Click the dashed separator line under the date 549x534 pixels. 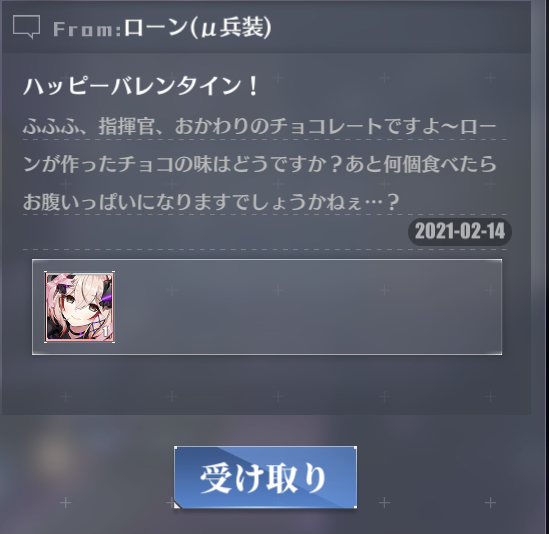265,250
